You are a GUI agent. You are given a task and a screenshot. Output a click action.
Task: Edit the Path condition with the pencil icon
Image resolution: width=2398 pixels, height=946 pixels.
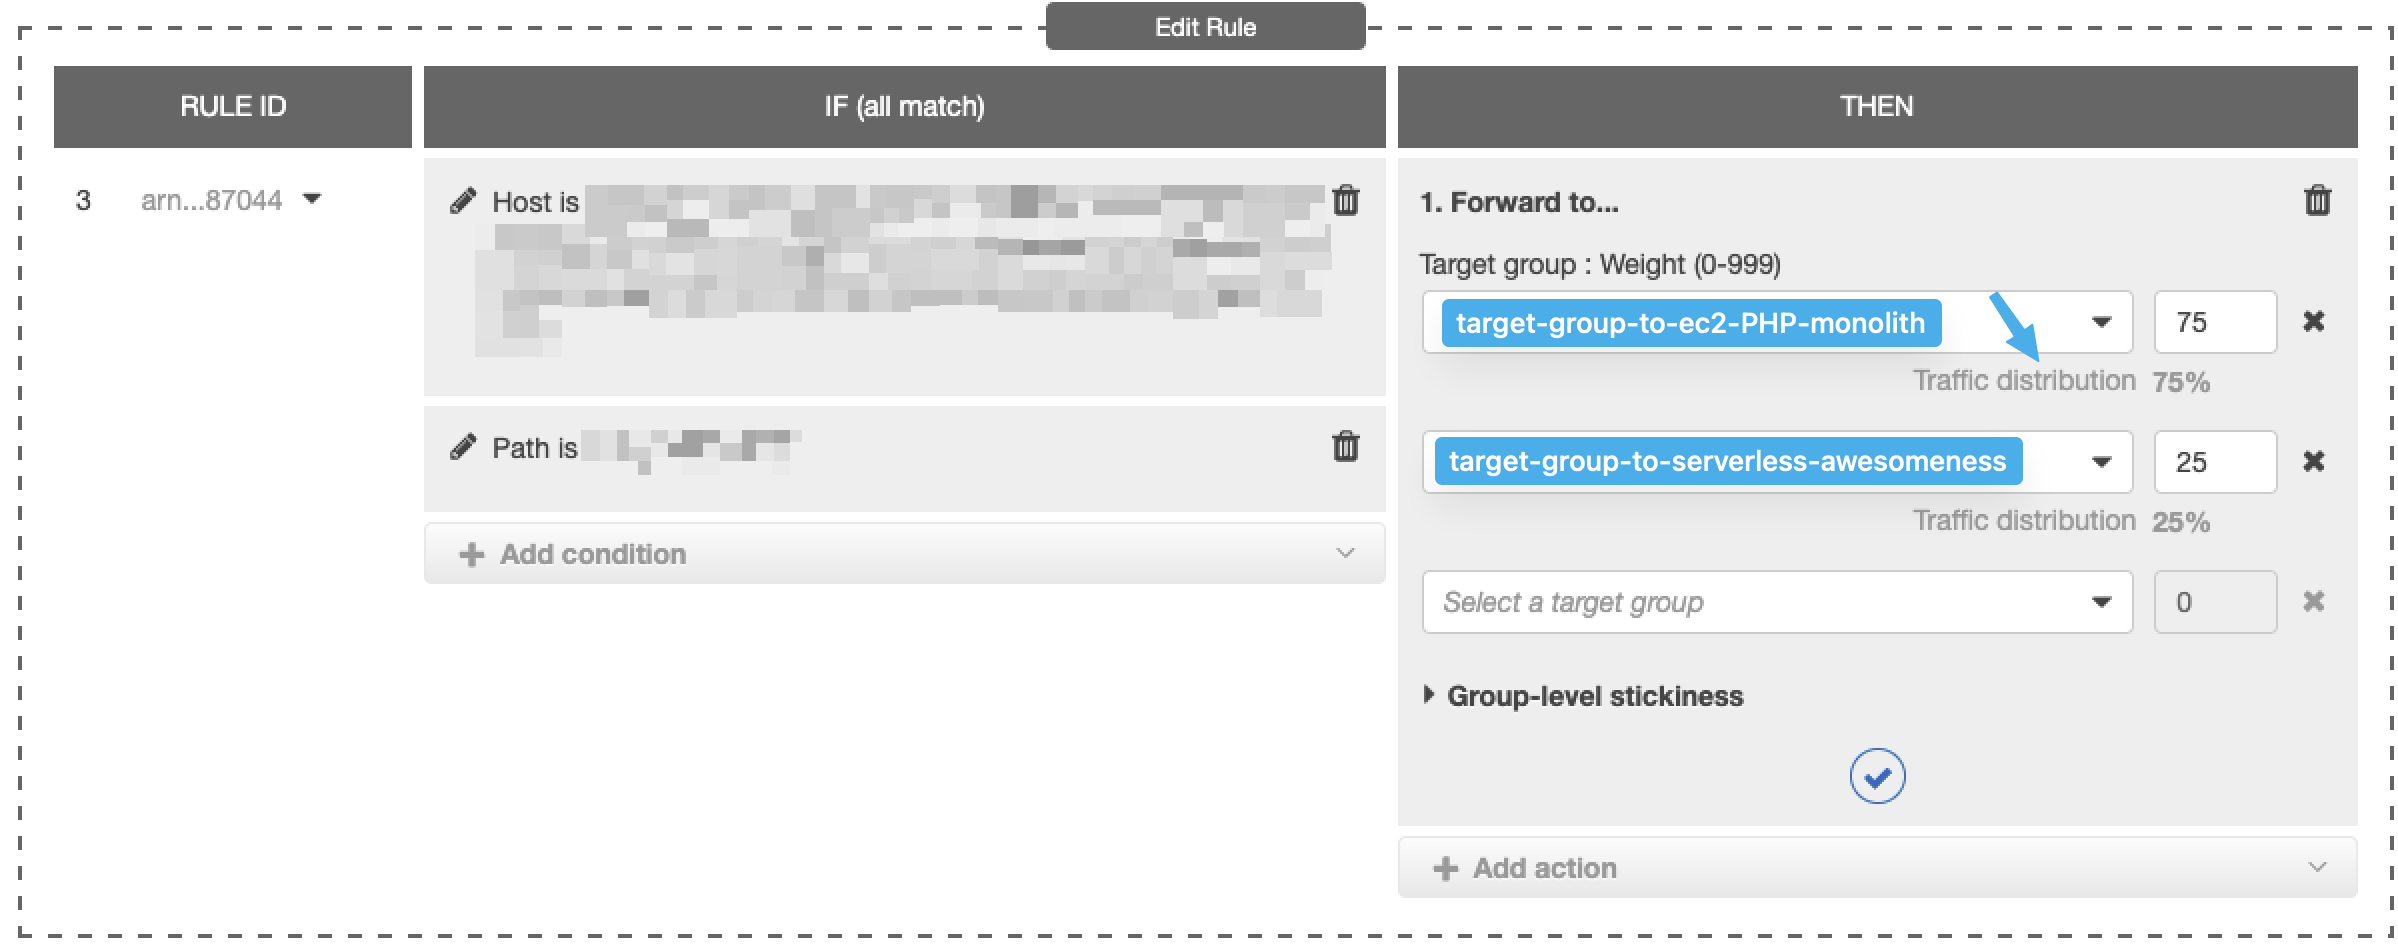[x=463, y=447]
